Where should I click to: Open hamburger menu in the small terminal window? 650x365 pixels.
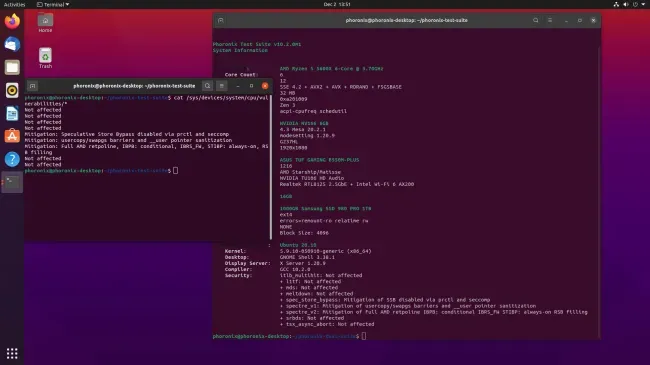click(222, 86)
